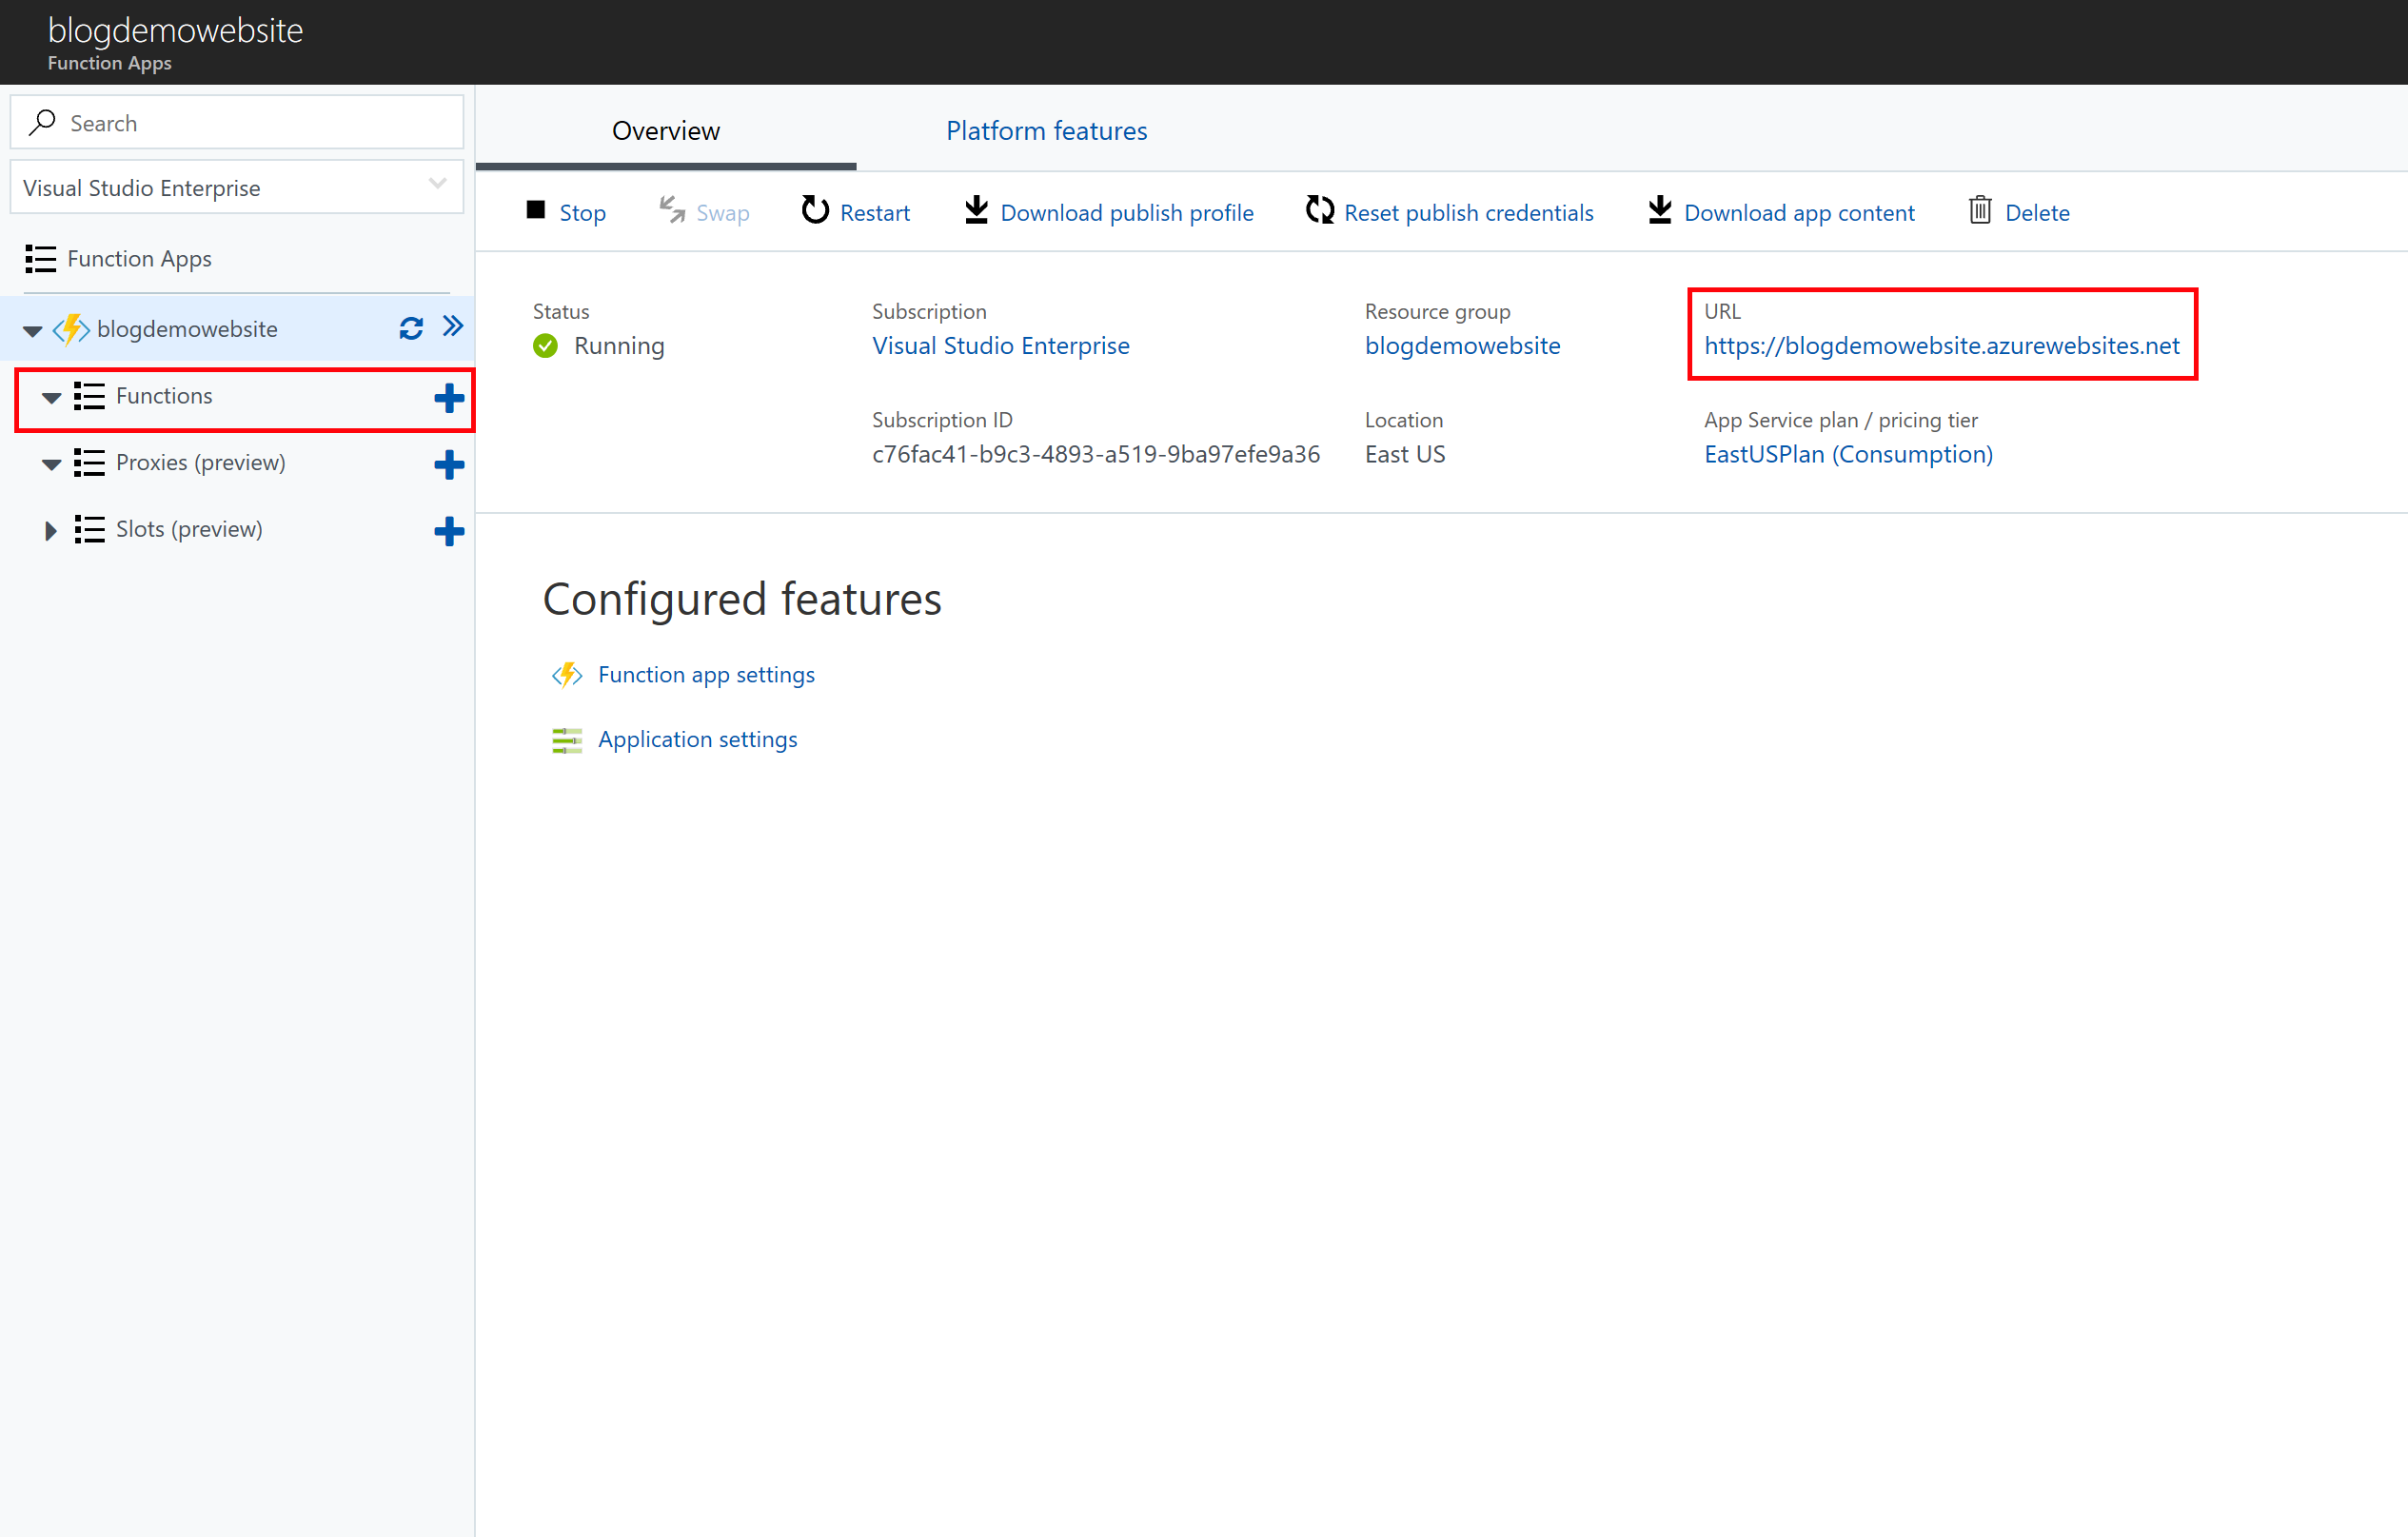Click the green Running status checkmark
Screen dimensions: 2408x1537
[545, 346]
